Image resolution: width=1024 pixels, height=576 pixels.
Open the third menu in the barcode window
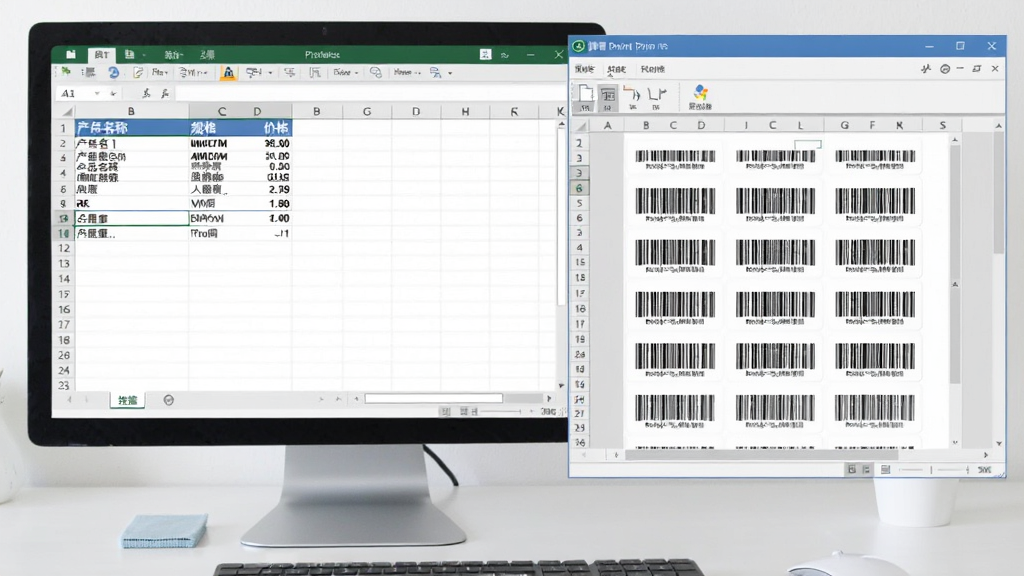[652, 69]
